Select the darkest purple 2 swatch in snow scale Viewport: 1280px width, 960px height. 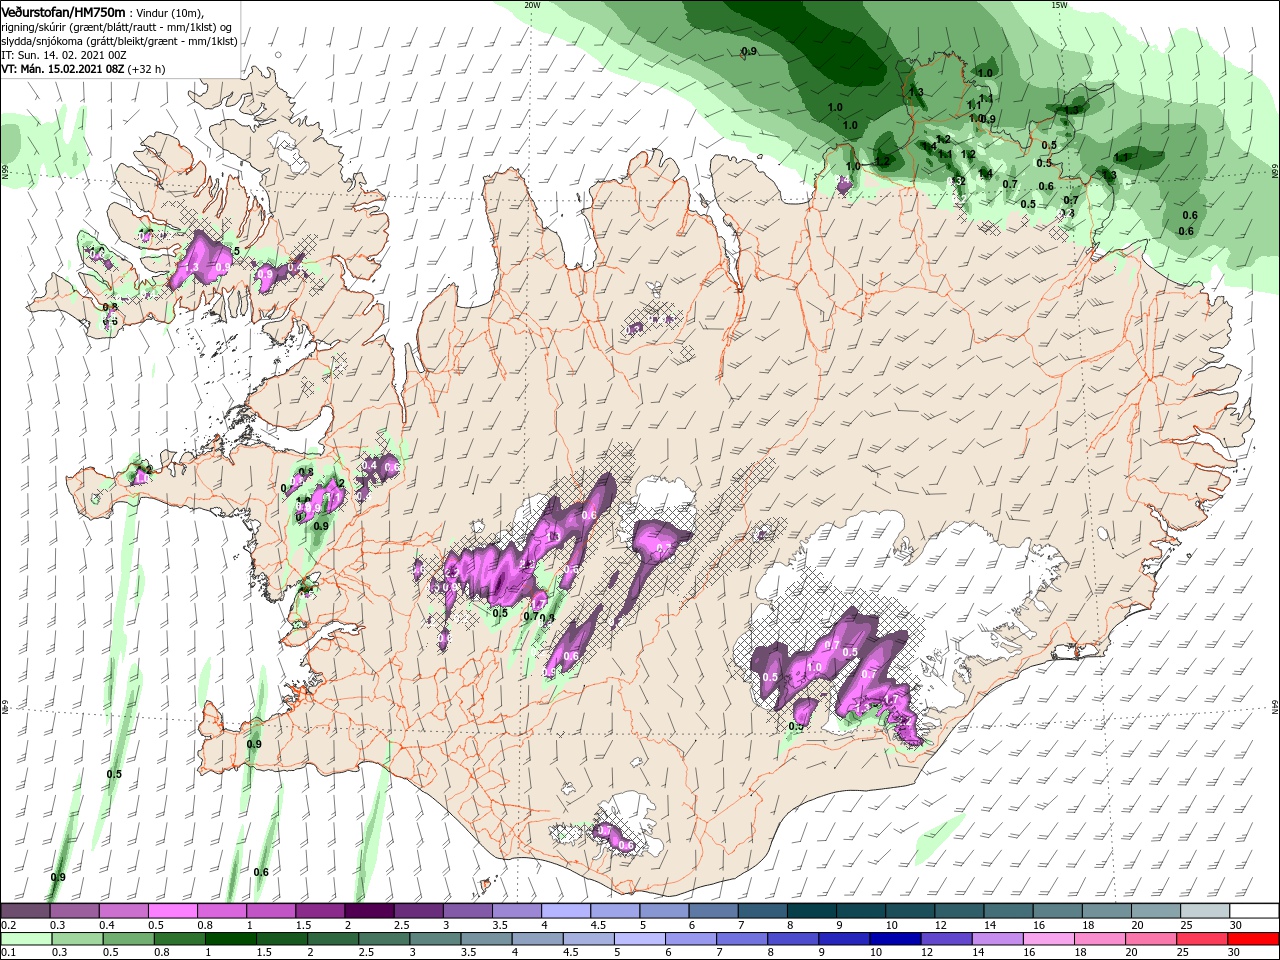pos(369,912)
